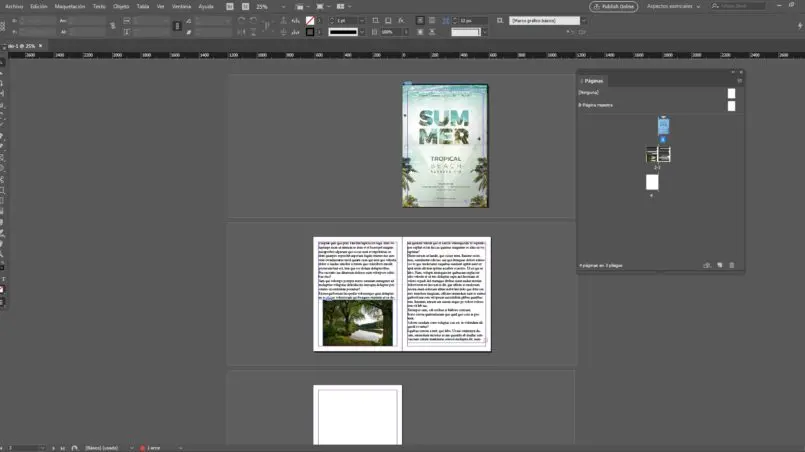The height and width of the screenshot is (452, 805).
Task: Toggle constrain scaling proportions link
Action: (177, 26)
